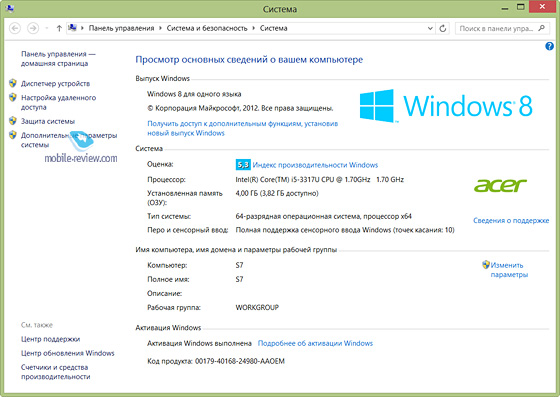
Task: Open 'Дополнительные параметры системы' link
Action: 69,140
